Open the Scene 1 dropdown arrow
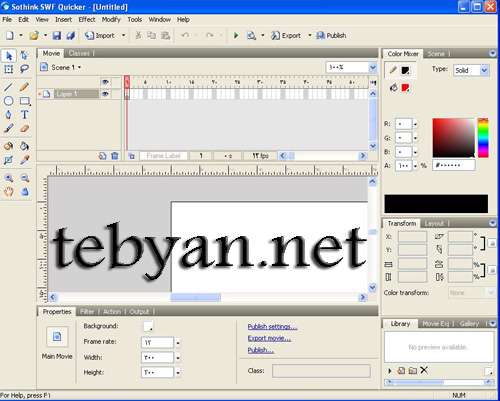This screenshot has height=401, width=500. click(79, 67)
